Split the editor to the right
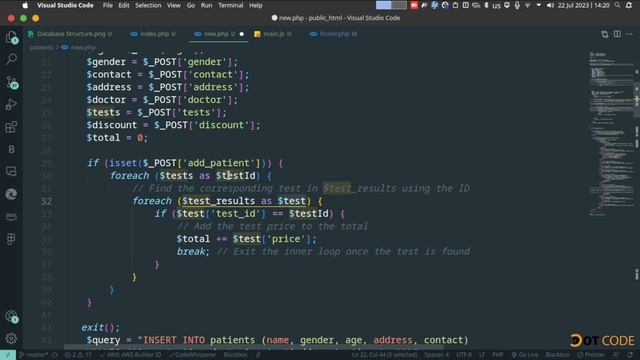The height and width of the screenshot is (360, 640). coord(617,34)
